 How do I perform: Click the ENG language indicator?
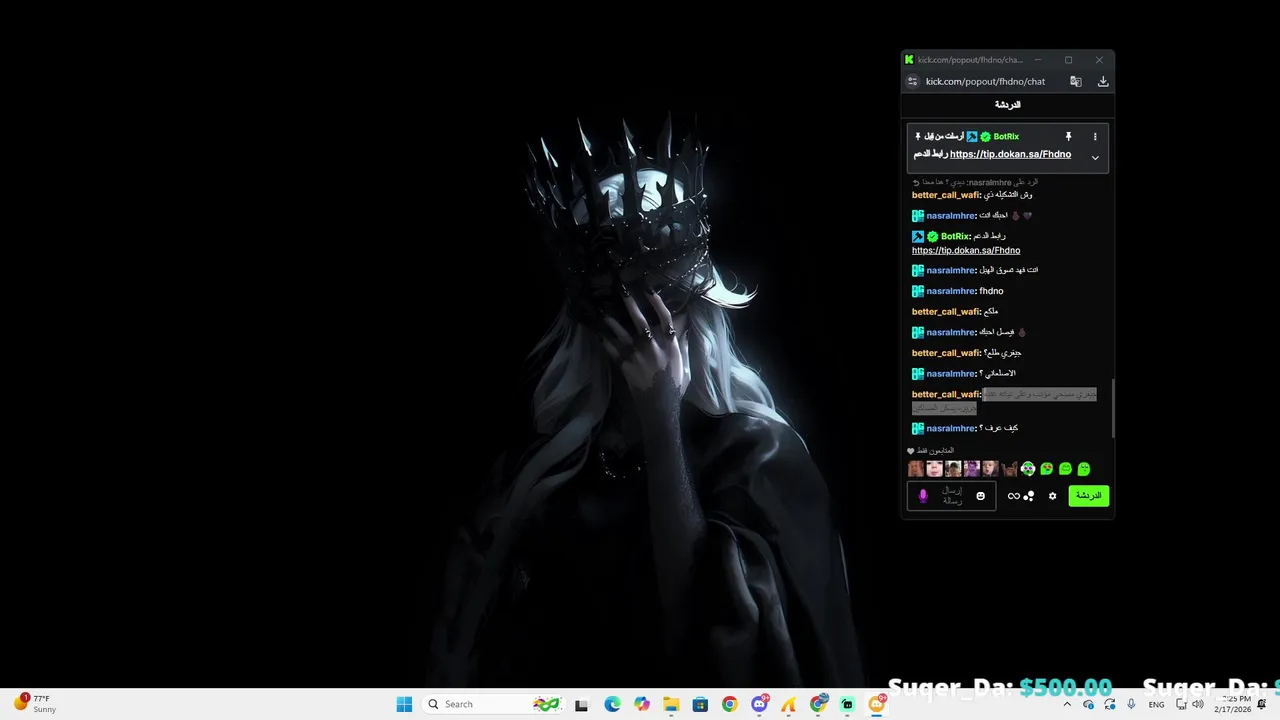tap(1156, 705)
